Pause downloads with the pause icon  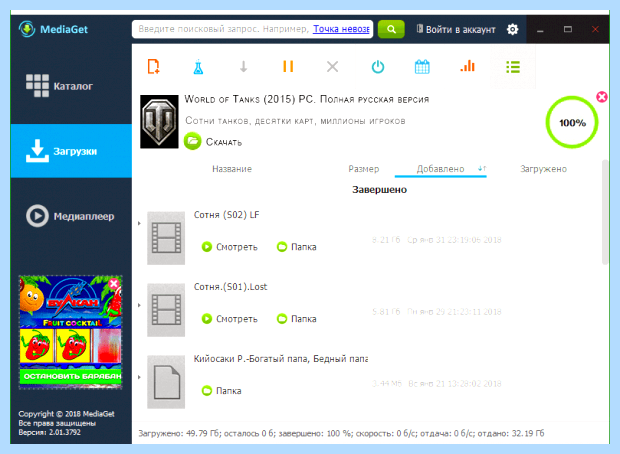288,66
